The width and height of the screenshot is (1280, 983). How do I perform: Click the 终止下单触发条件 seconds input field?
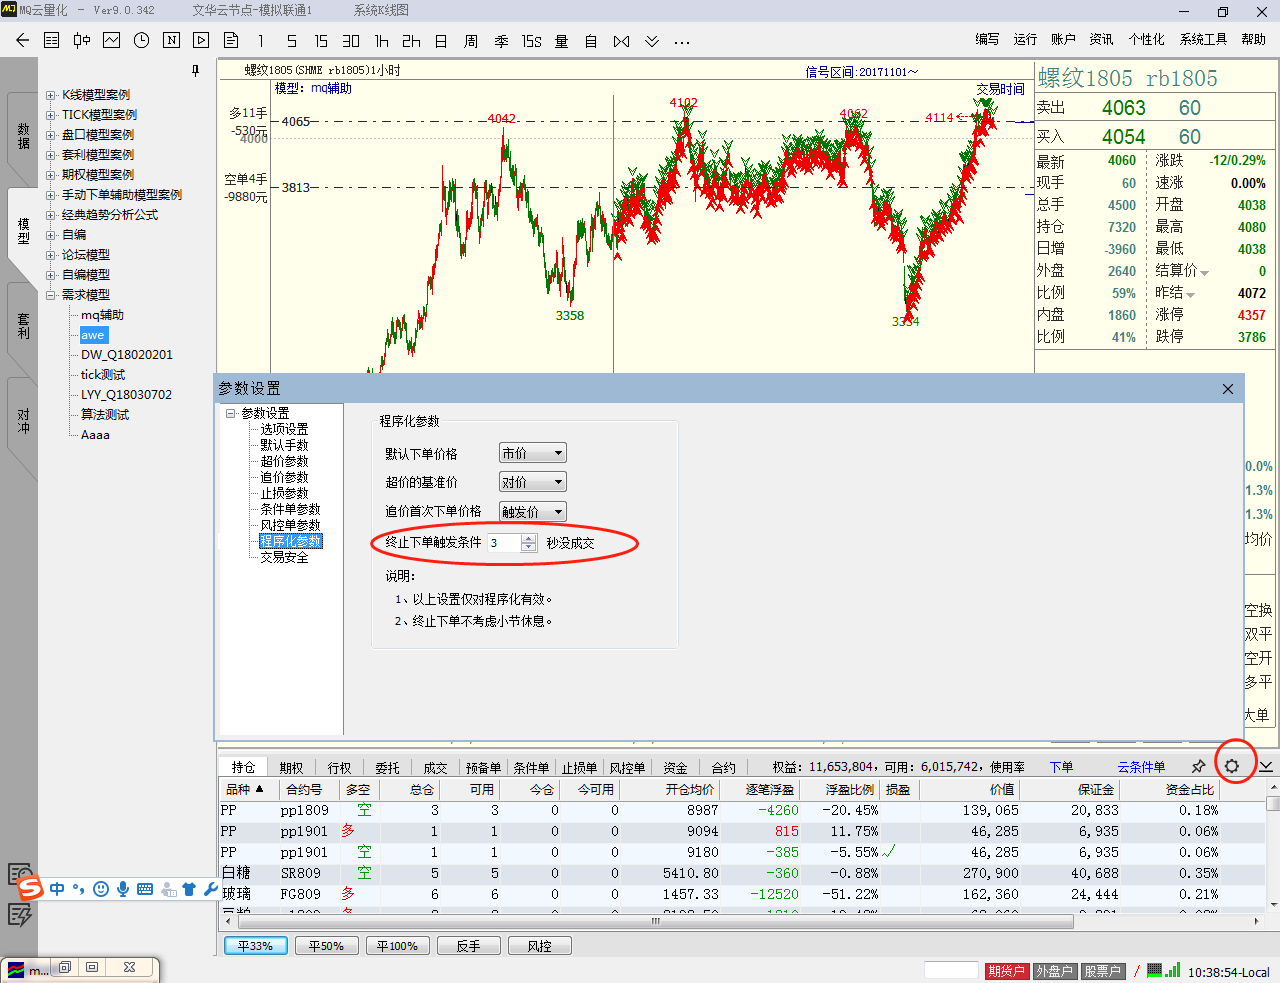[504, 543]
